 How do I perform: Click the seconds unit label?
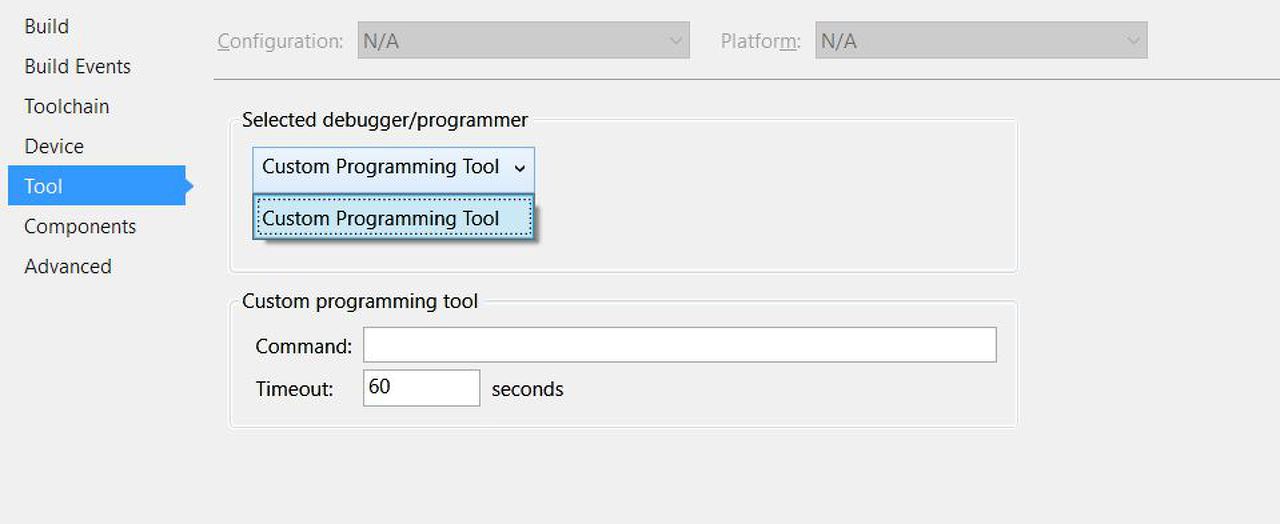(x=527, y=389)
